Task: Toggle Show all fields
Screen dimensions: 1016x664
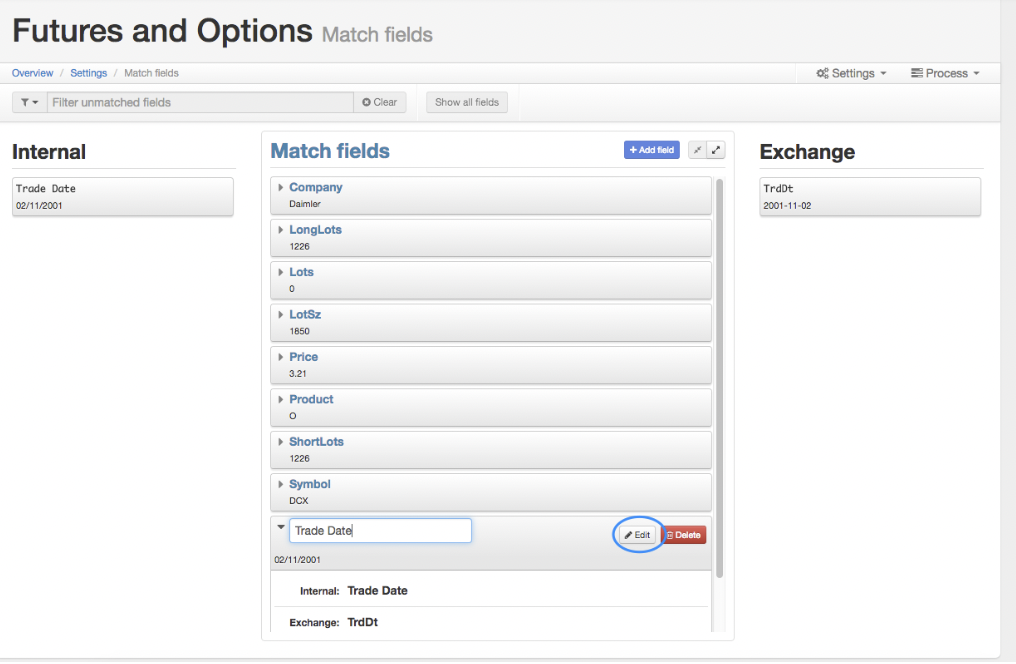Action: (466, 101)
